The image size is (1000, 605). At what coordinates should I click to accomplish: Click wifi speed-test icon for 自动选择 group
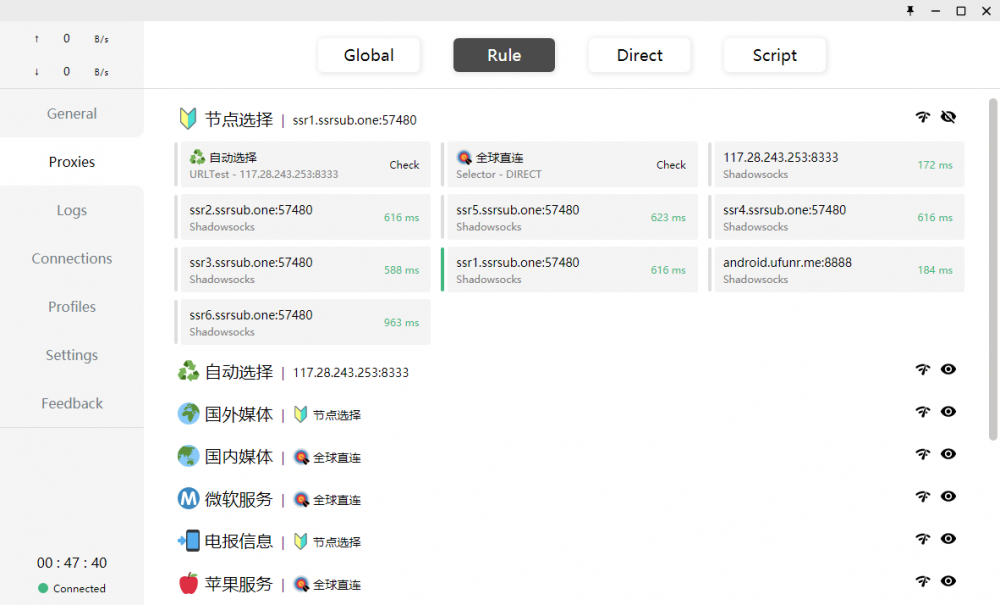[922, 370]
